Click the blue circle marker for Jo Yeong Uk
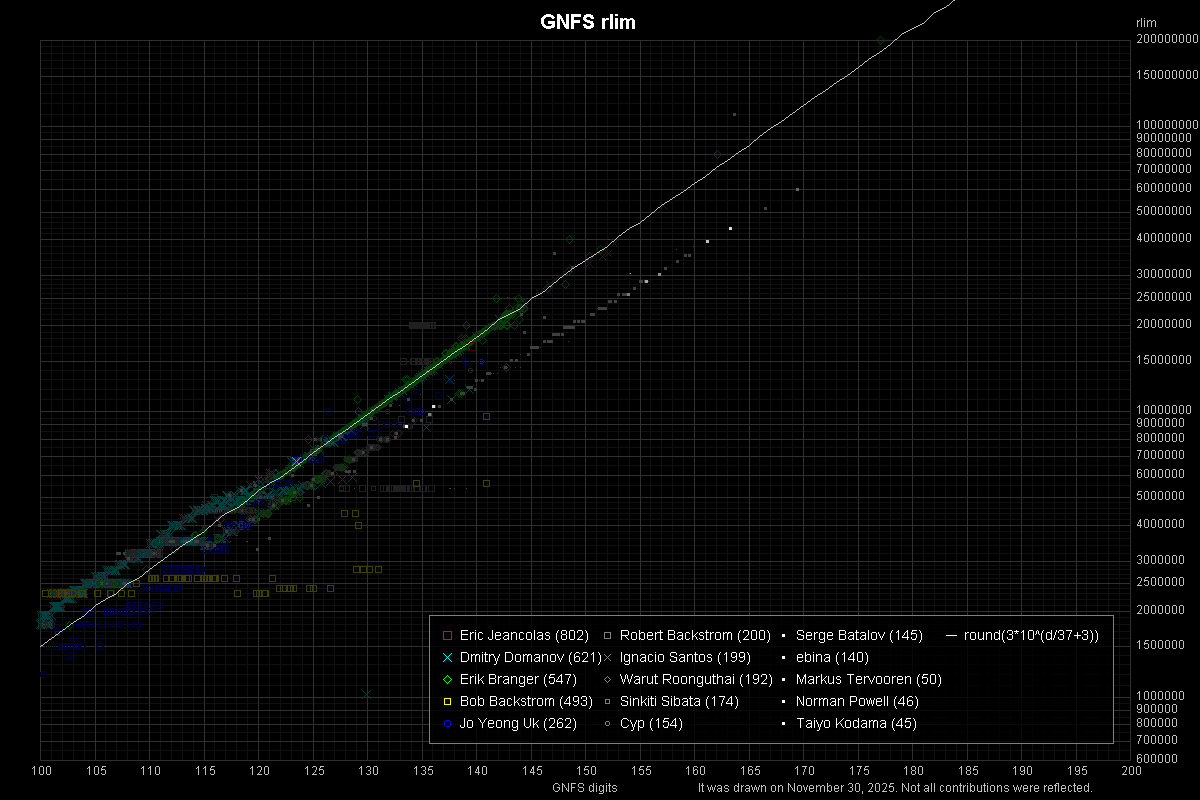Viewport: 1200px width, 800px height. point(448,723)
